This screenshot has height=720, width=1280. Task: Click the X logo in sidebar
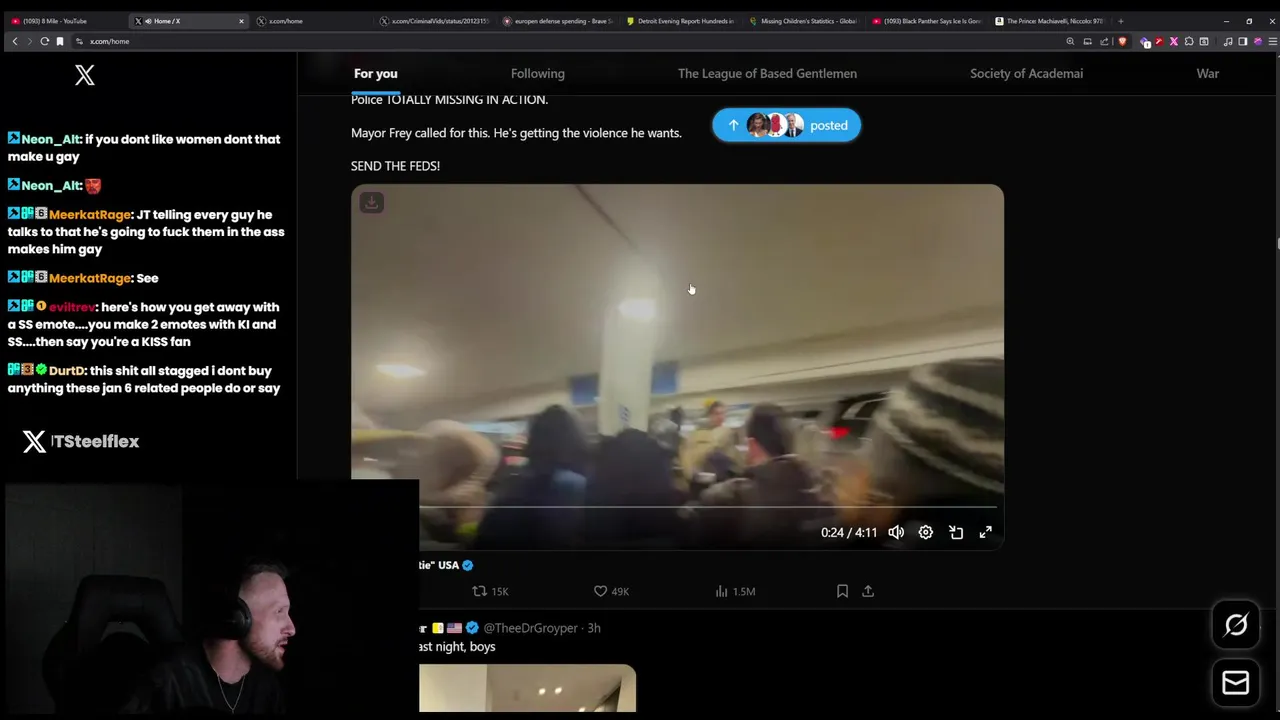(85, 75)
